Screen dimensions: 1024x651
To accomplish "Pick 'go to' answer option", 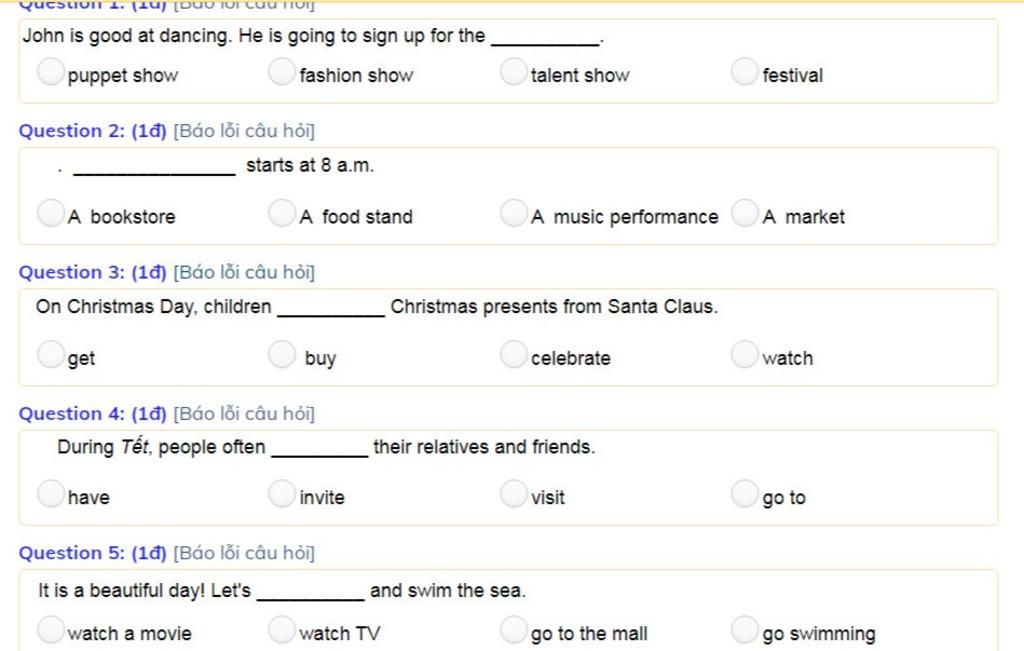I will coord(744,493).
